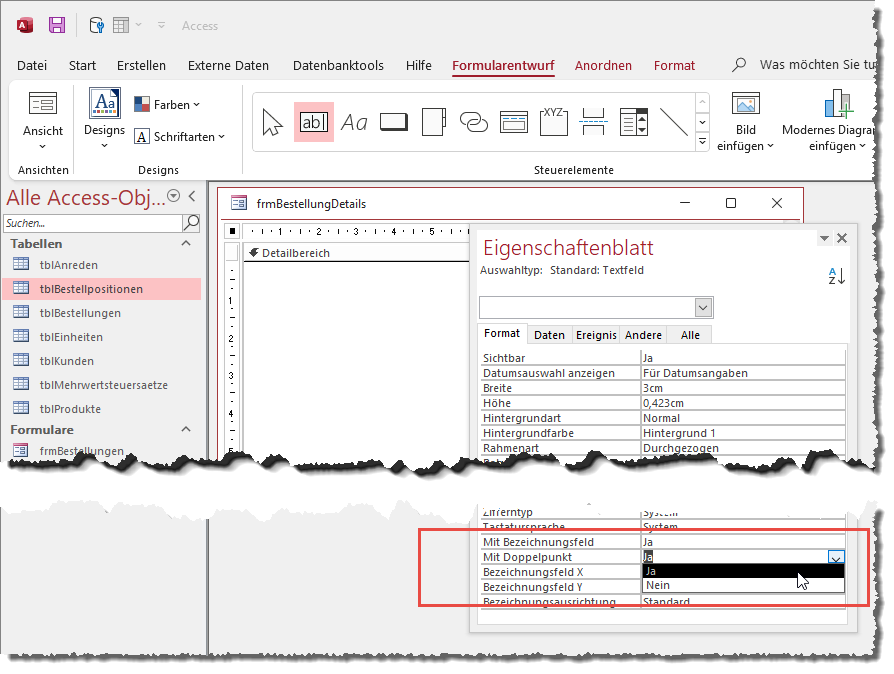Switch to the Daten tab in Eigenschaftenblatt
Viewport: 894px width, 674px height.
(x=551, y=333)
